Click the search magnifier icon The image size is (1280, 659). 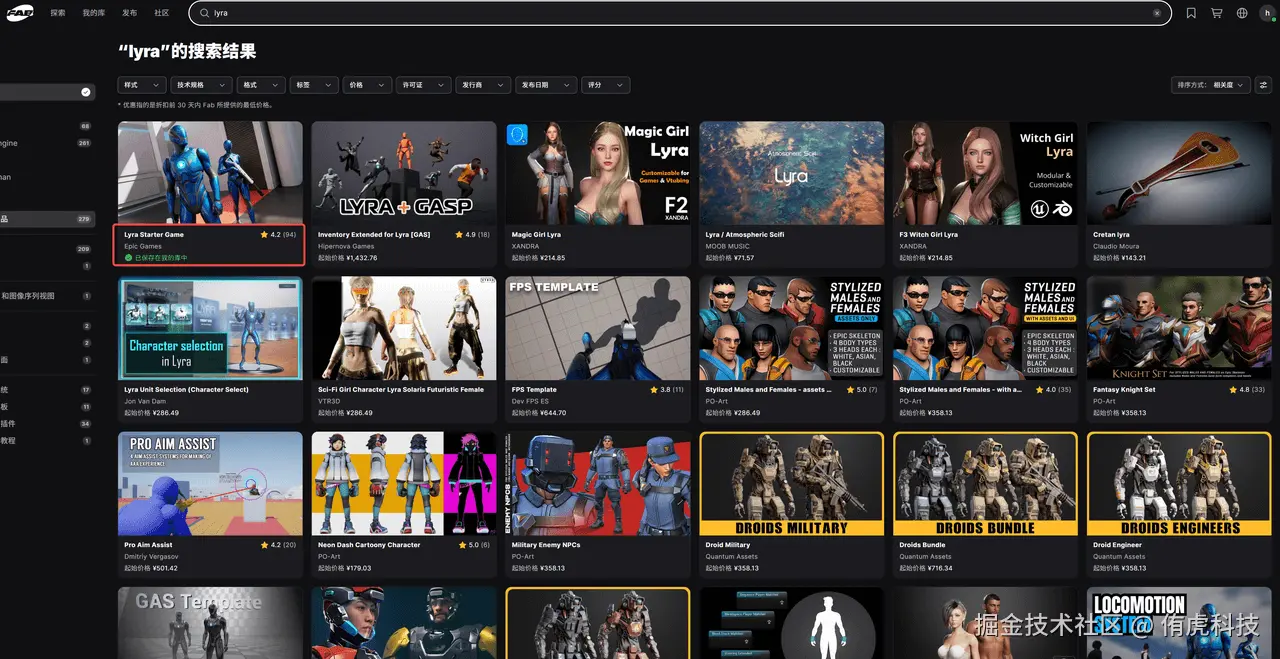click(x=204, y=13)
